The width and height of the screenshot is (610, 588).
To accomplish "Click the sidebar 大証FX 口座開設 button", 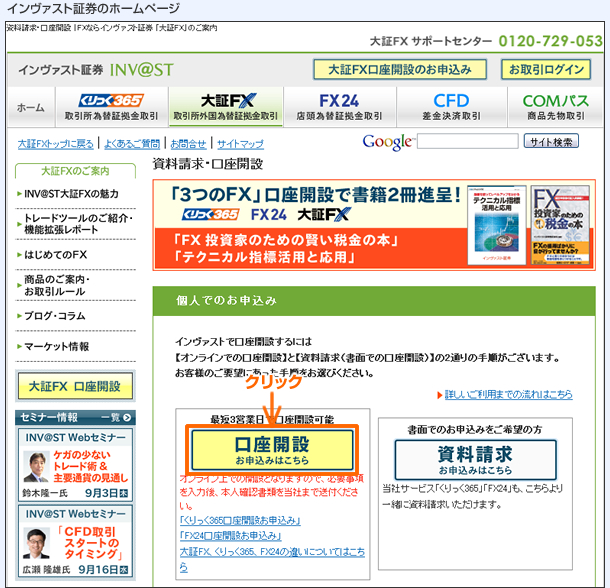I will tap(75, 386).
